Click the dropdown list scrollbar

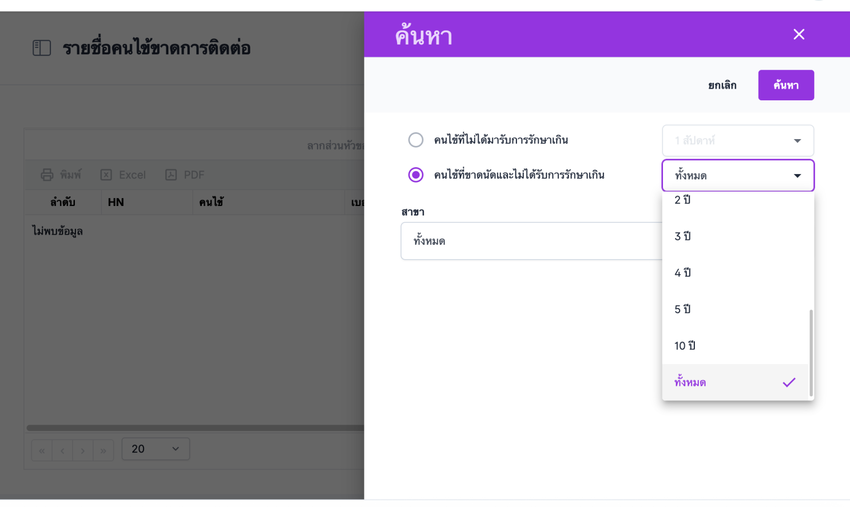pyautogui.click(x=811, y=352)
